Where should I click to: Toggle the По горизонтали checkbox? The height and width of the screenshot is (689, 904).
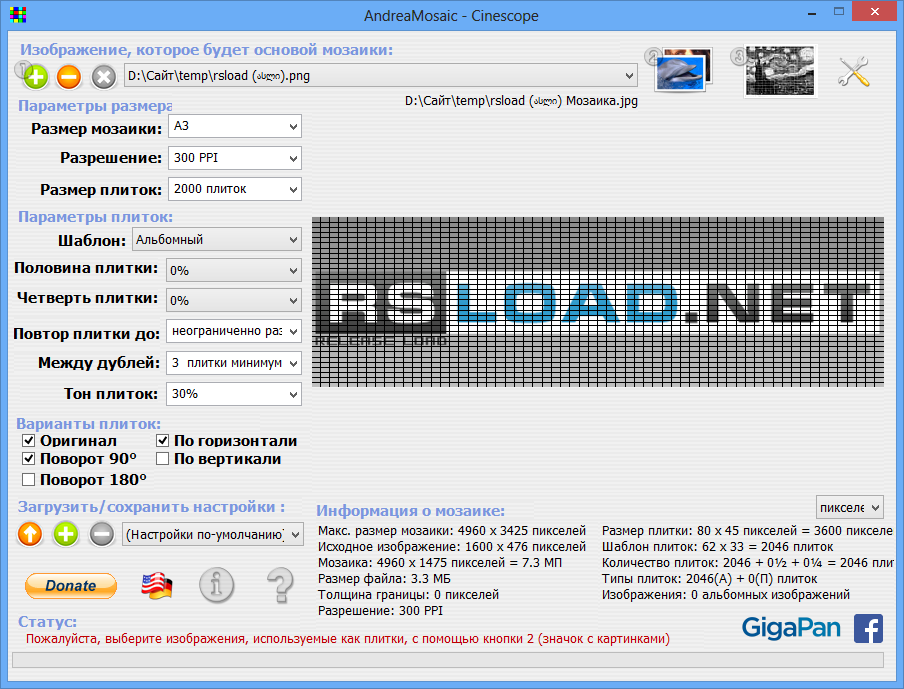(x=163, y=441)
